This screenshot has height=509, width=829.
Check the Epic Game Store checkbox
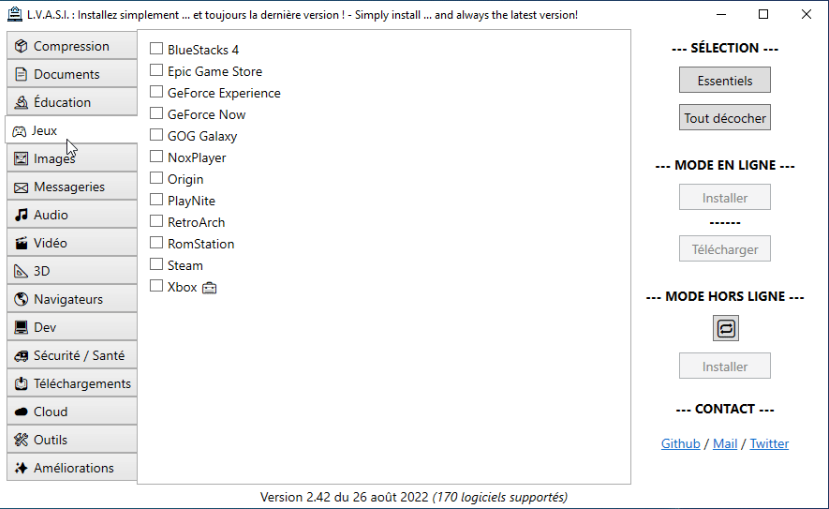click(156, 70)
